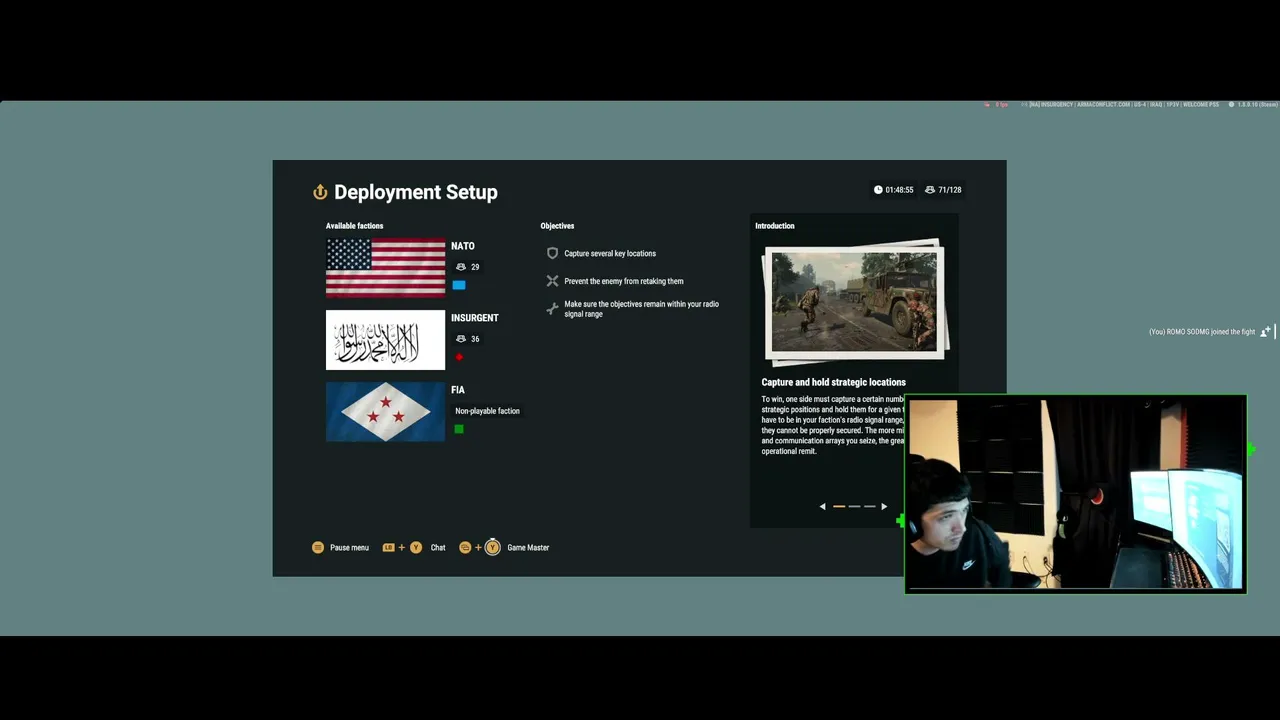The width and height of the screenshot is (1280, 720).
Task: Click the ROMO SODMG joined the fight notification
Action: 1202,332
